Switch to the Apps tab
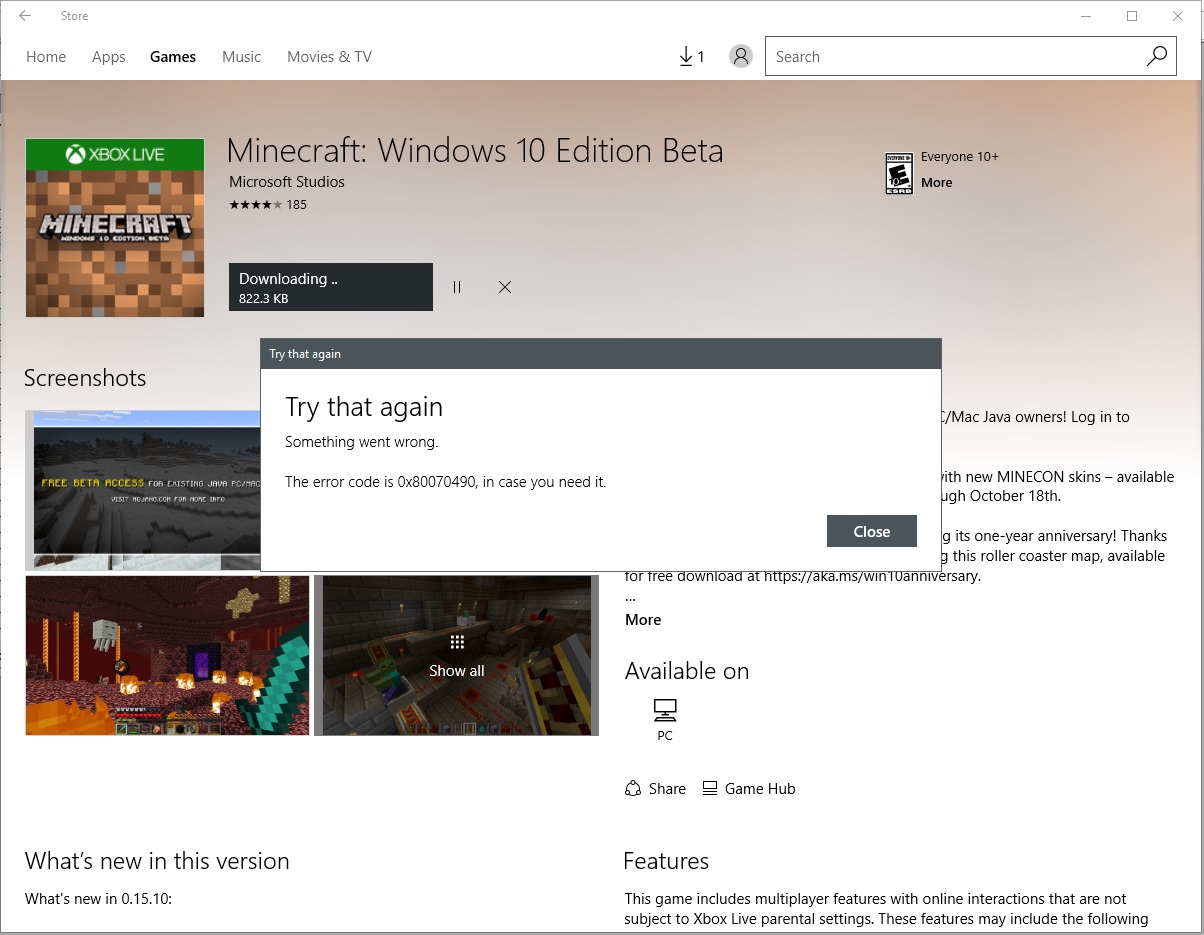The image size is (1204, 935). (108, 57)
